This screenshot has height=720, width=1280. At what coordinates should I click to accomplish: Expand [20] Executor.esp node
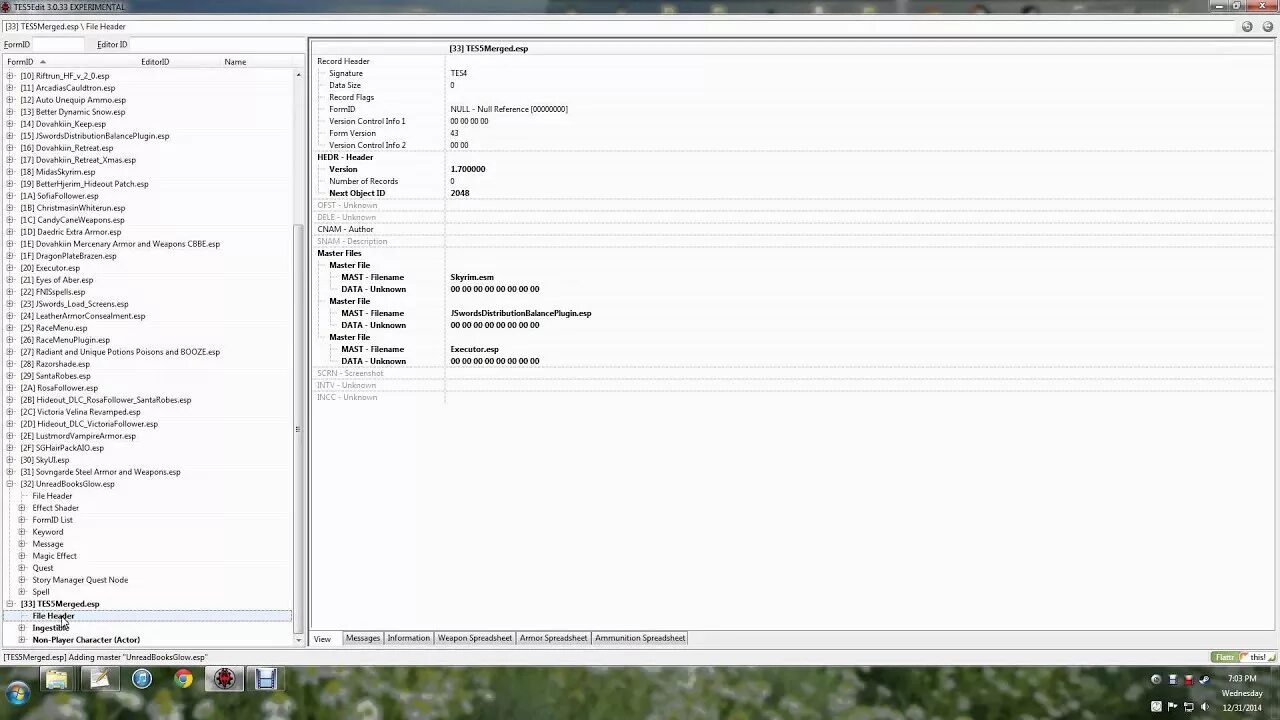click(10, 268)
